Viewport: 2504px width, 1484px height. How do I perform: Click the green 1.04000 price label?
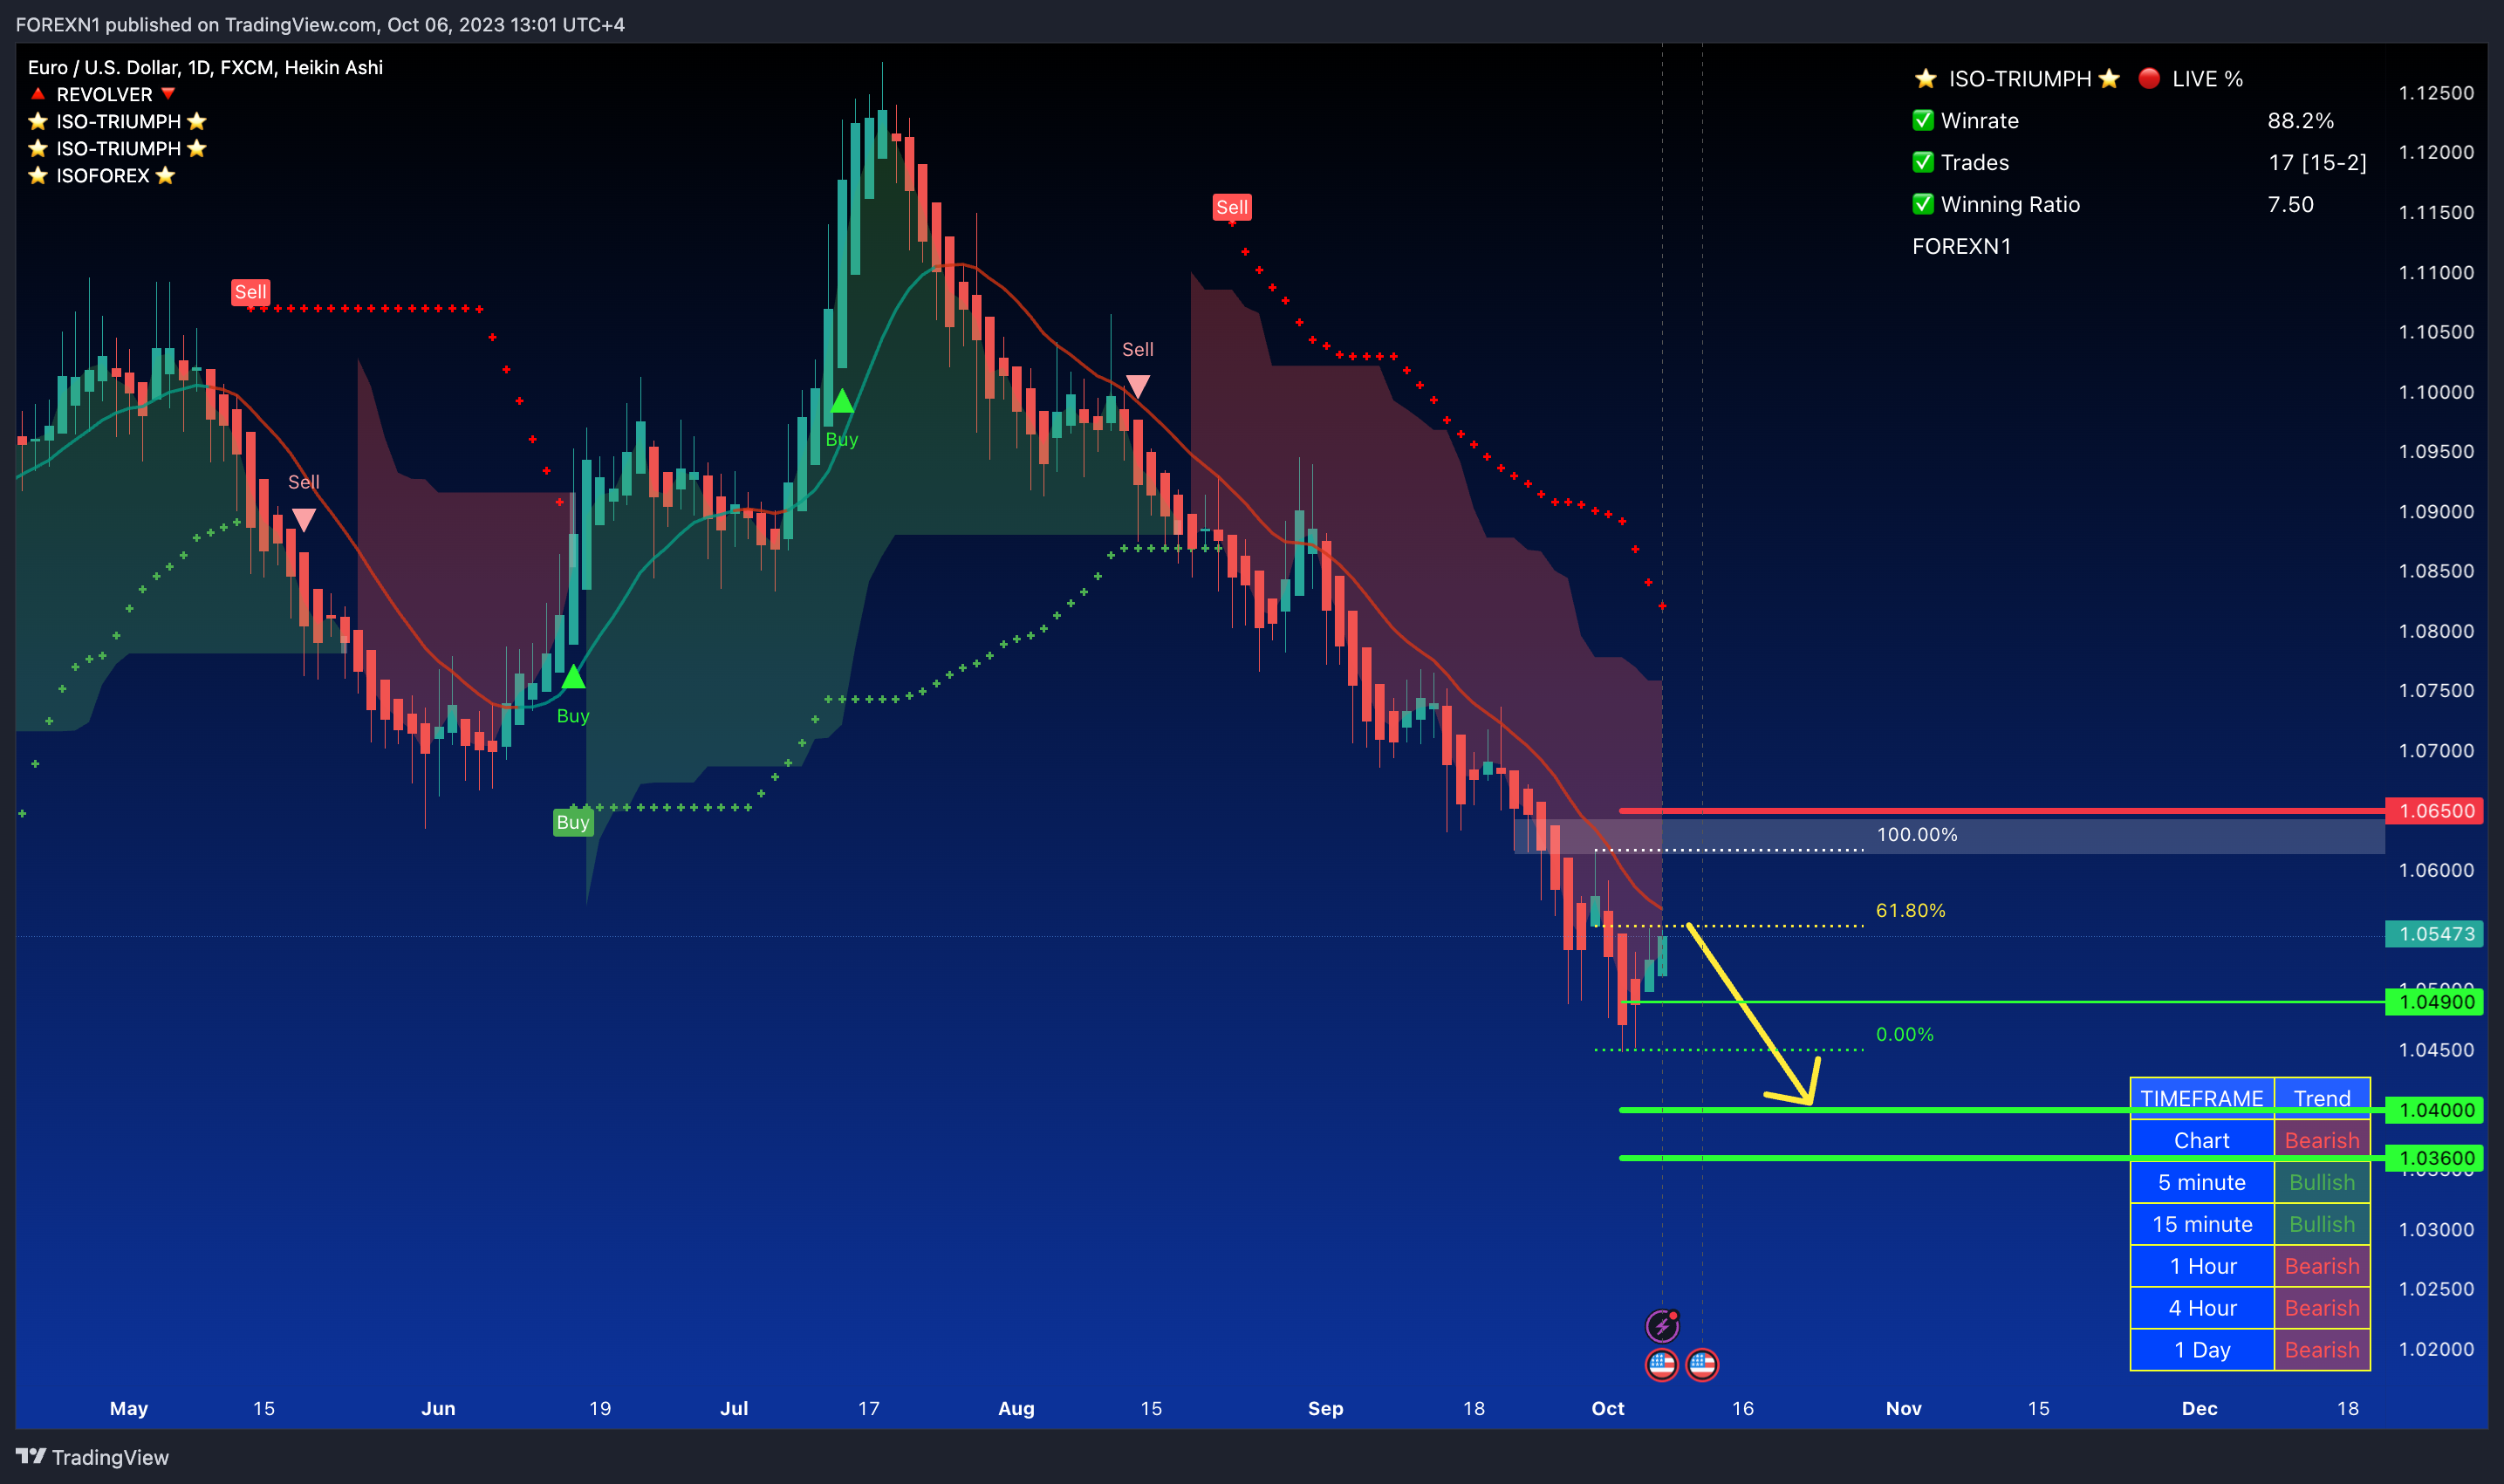pos(2434,1110)
